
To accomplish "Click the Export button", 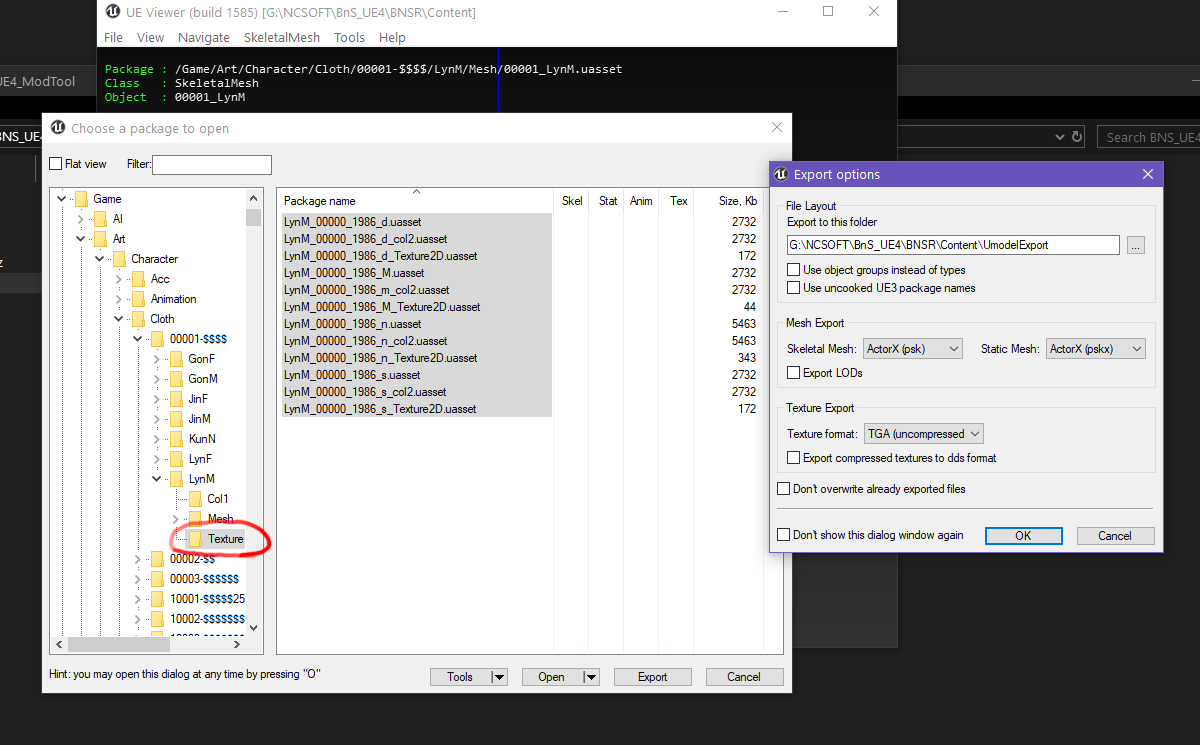I will 653,677.
